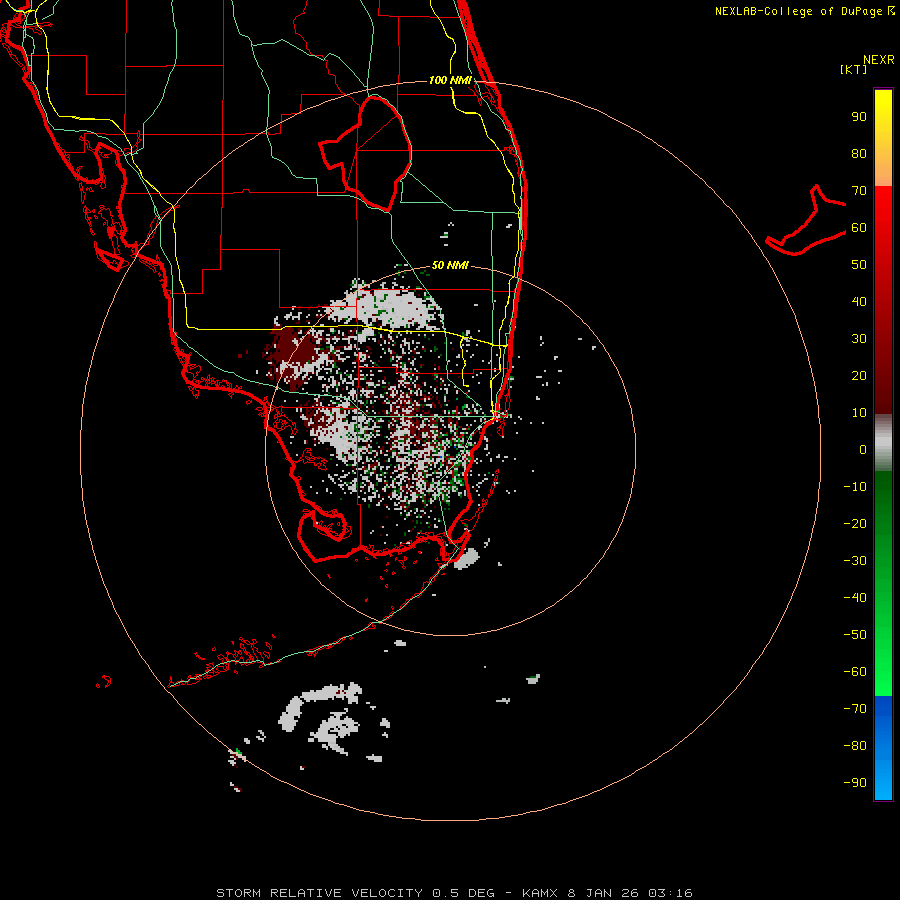Select the positive 30 value on velocity scale
Viewport: 900px width, 900px height.
coord(859,339)
